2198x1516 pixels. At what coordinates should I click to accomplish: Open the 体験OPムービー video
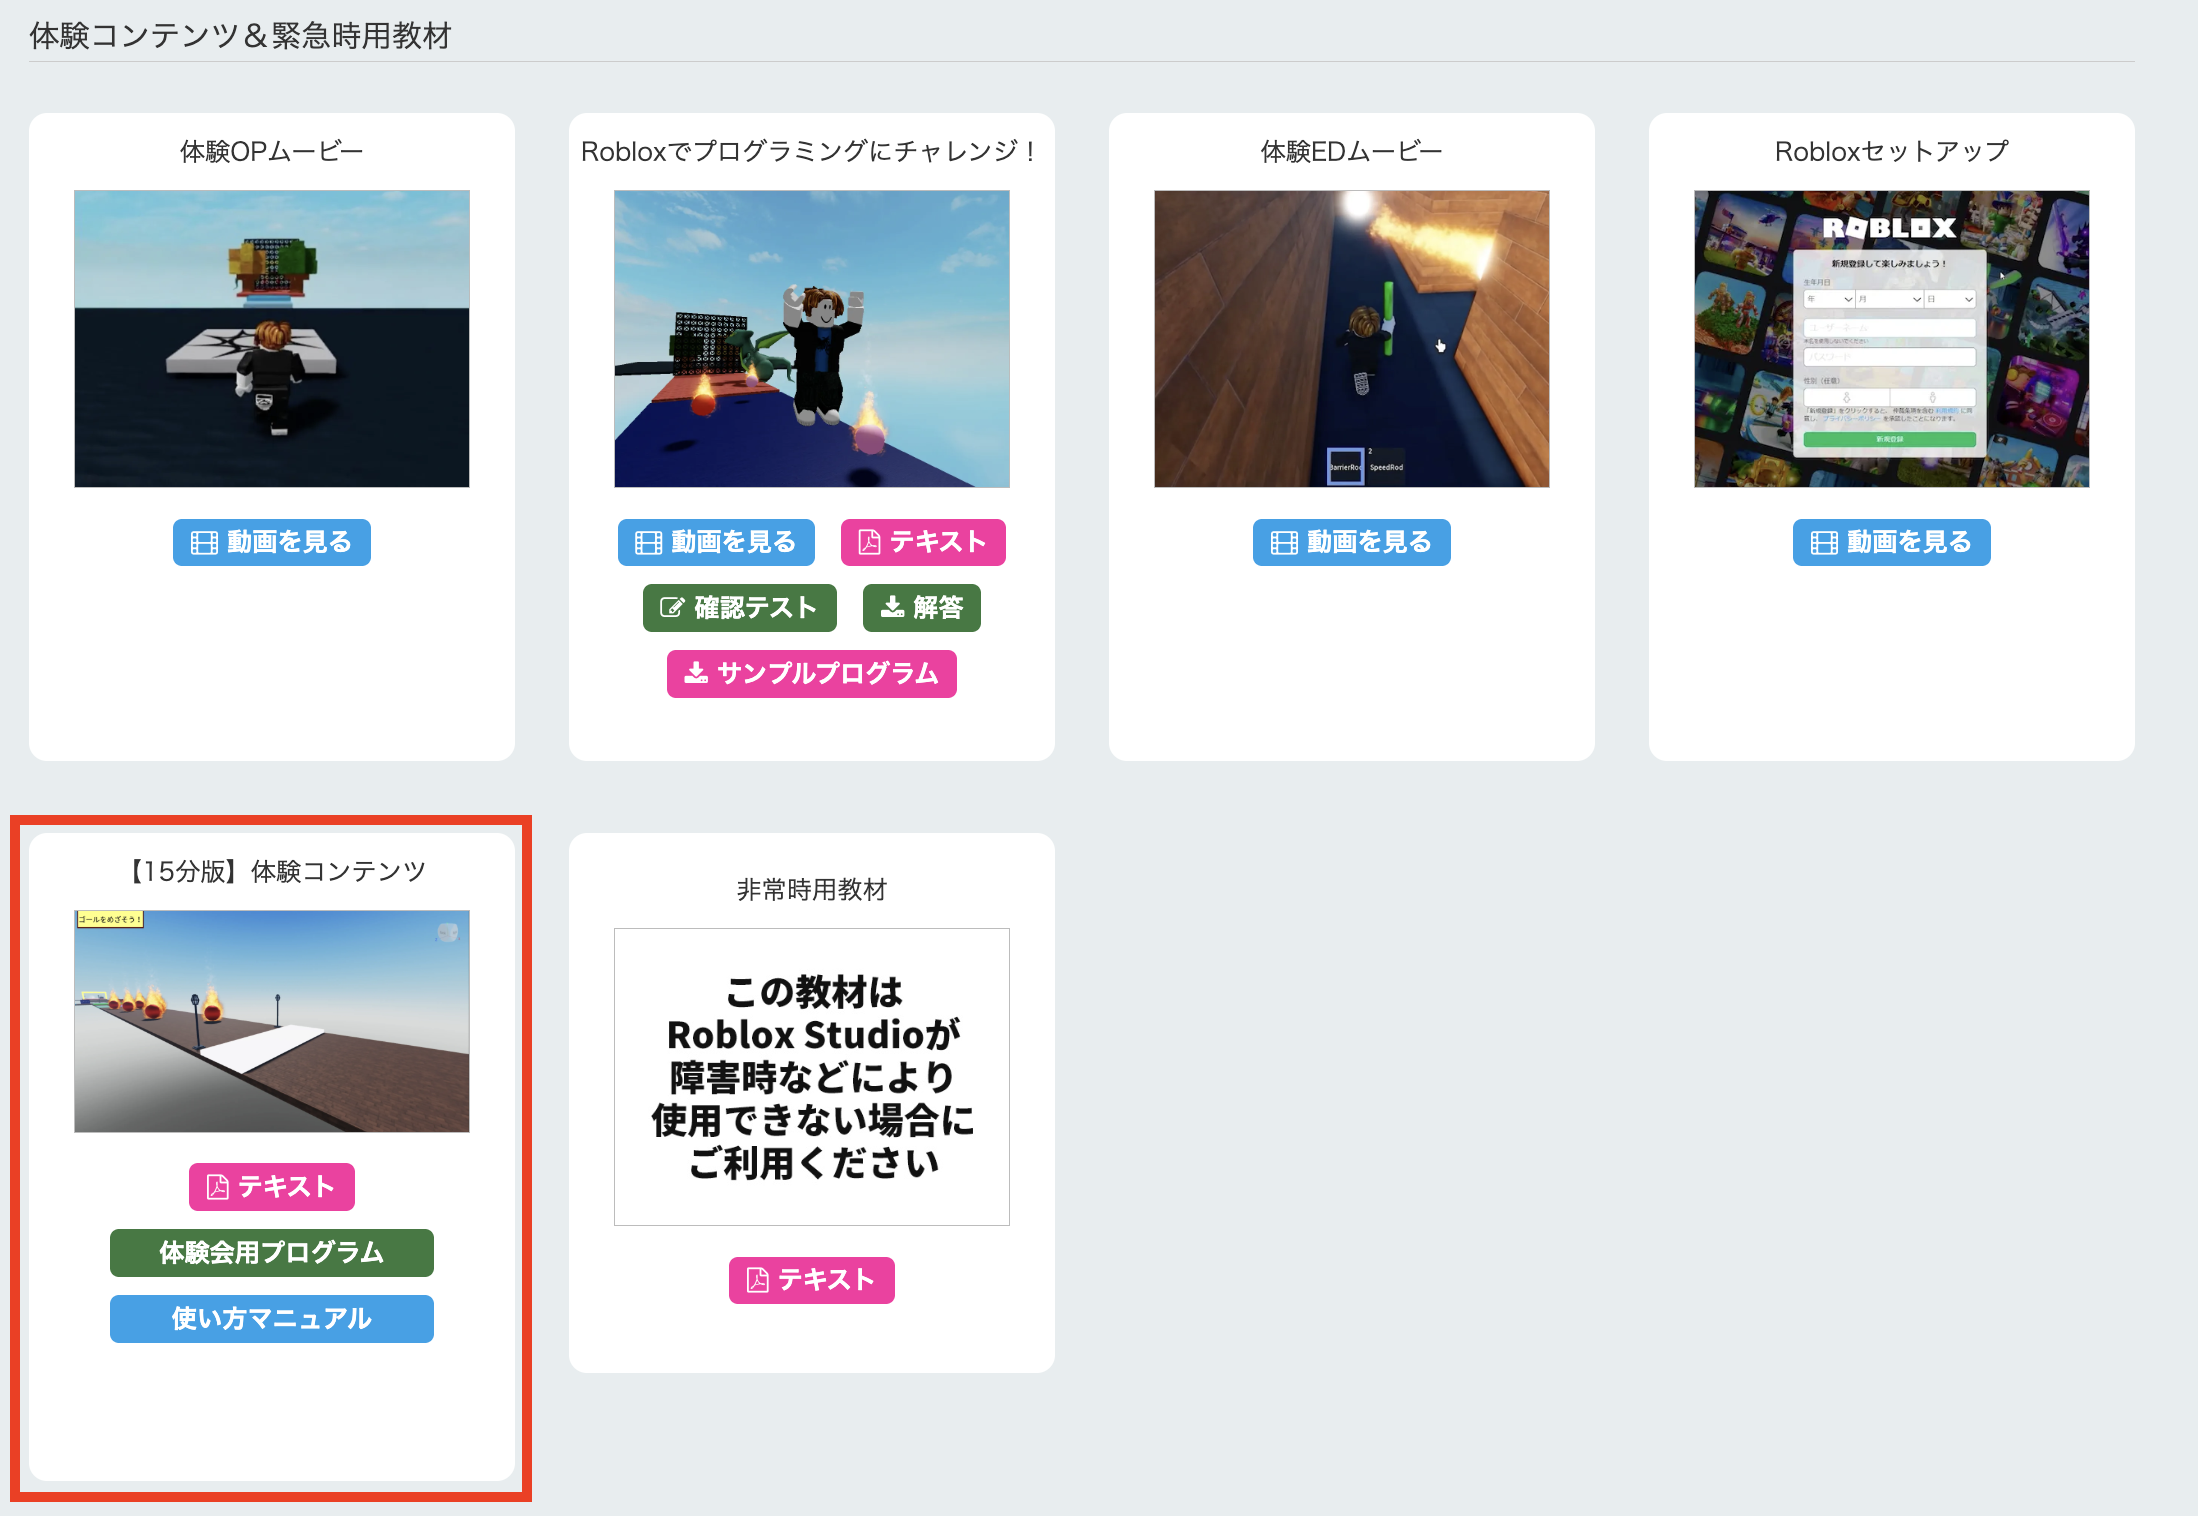click(271, 542)
